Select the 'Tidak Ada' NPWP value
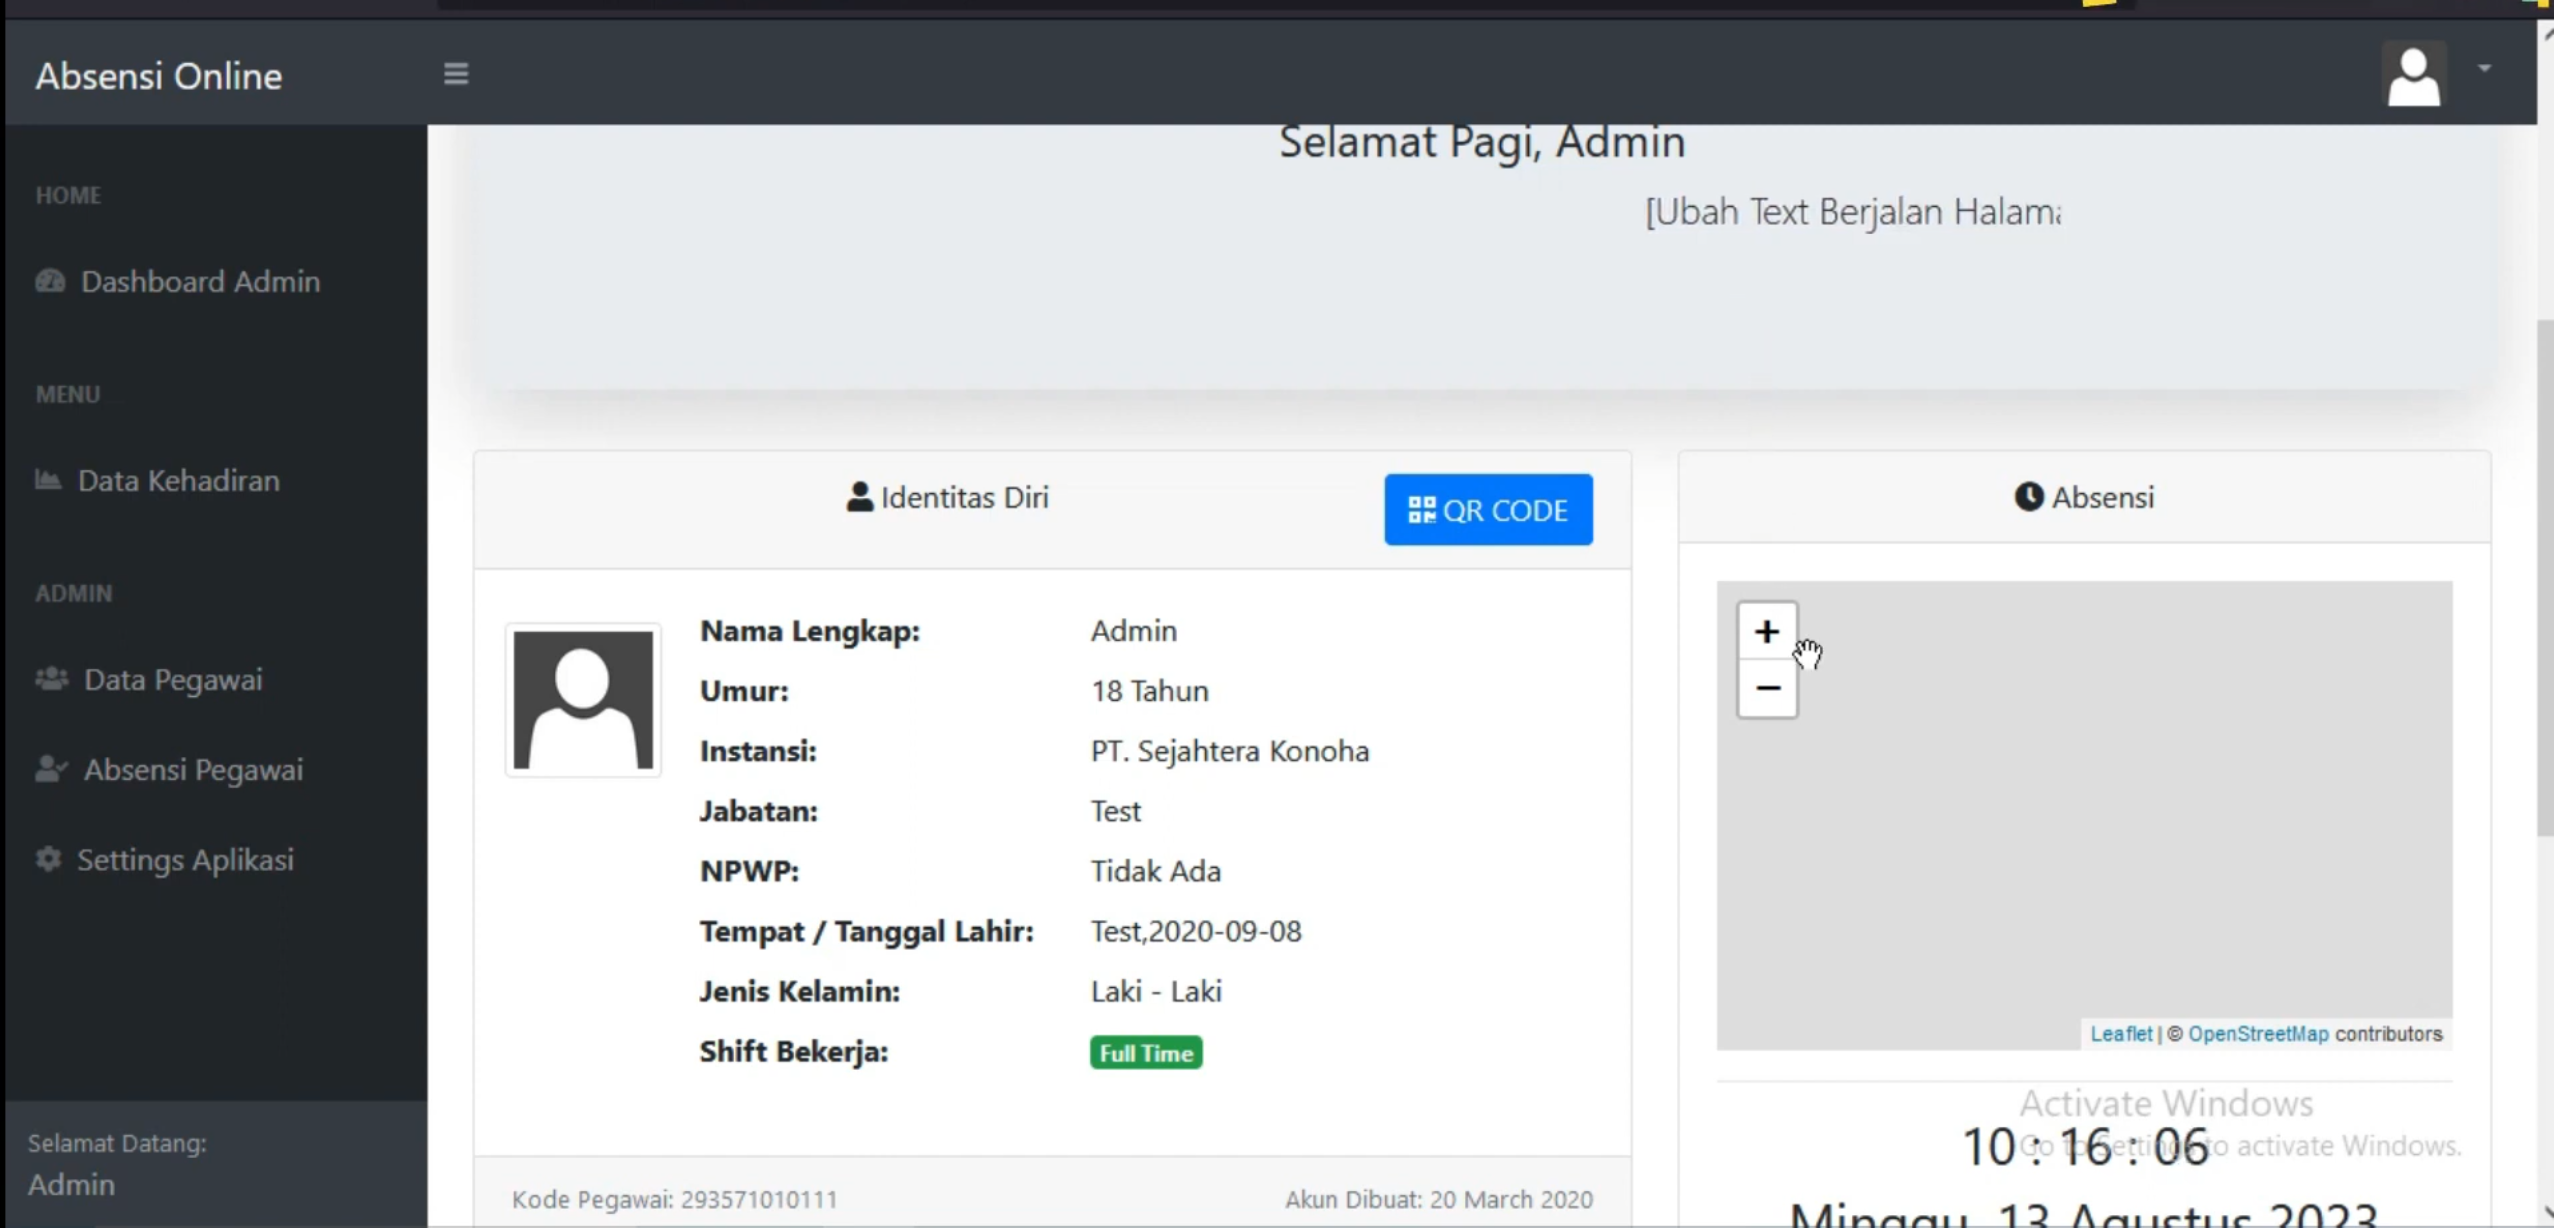 1156,871
